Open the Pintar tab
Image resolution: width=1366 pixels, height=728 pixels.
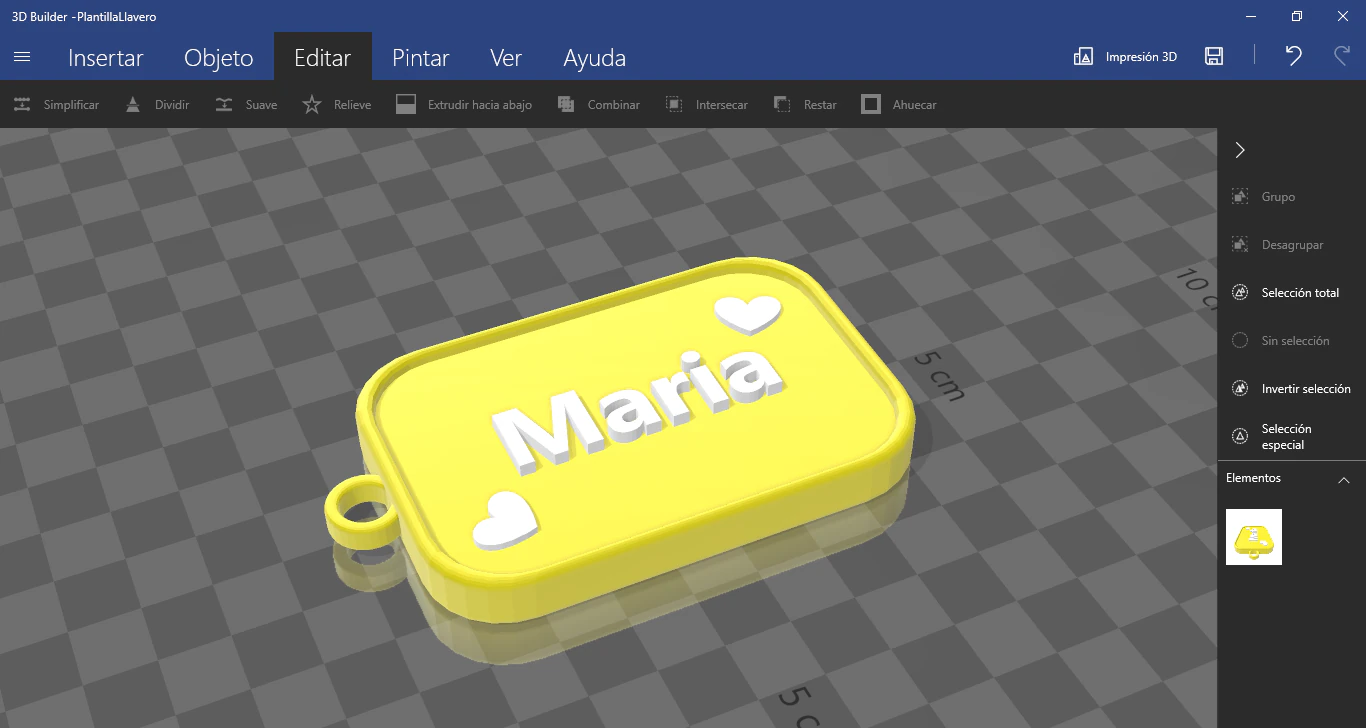[420, 57]
